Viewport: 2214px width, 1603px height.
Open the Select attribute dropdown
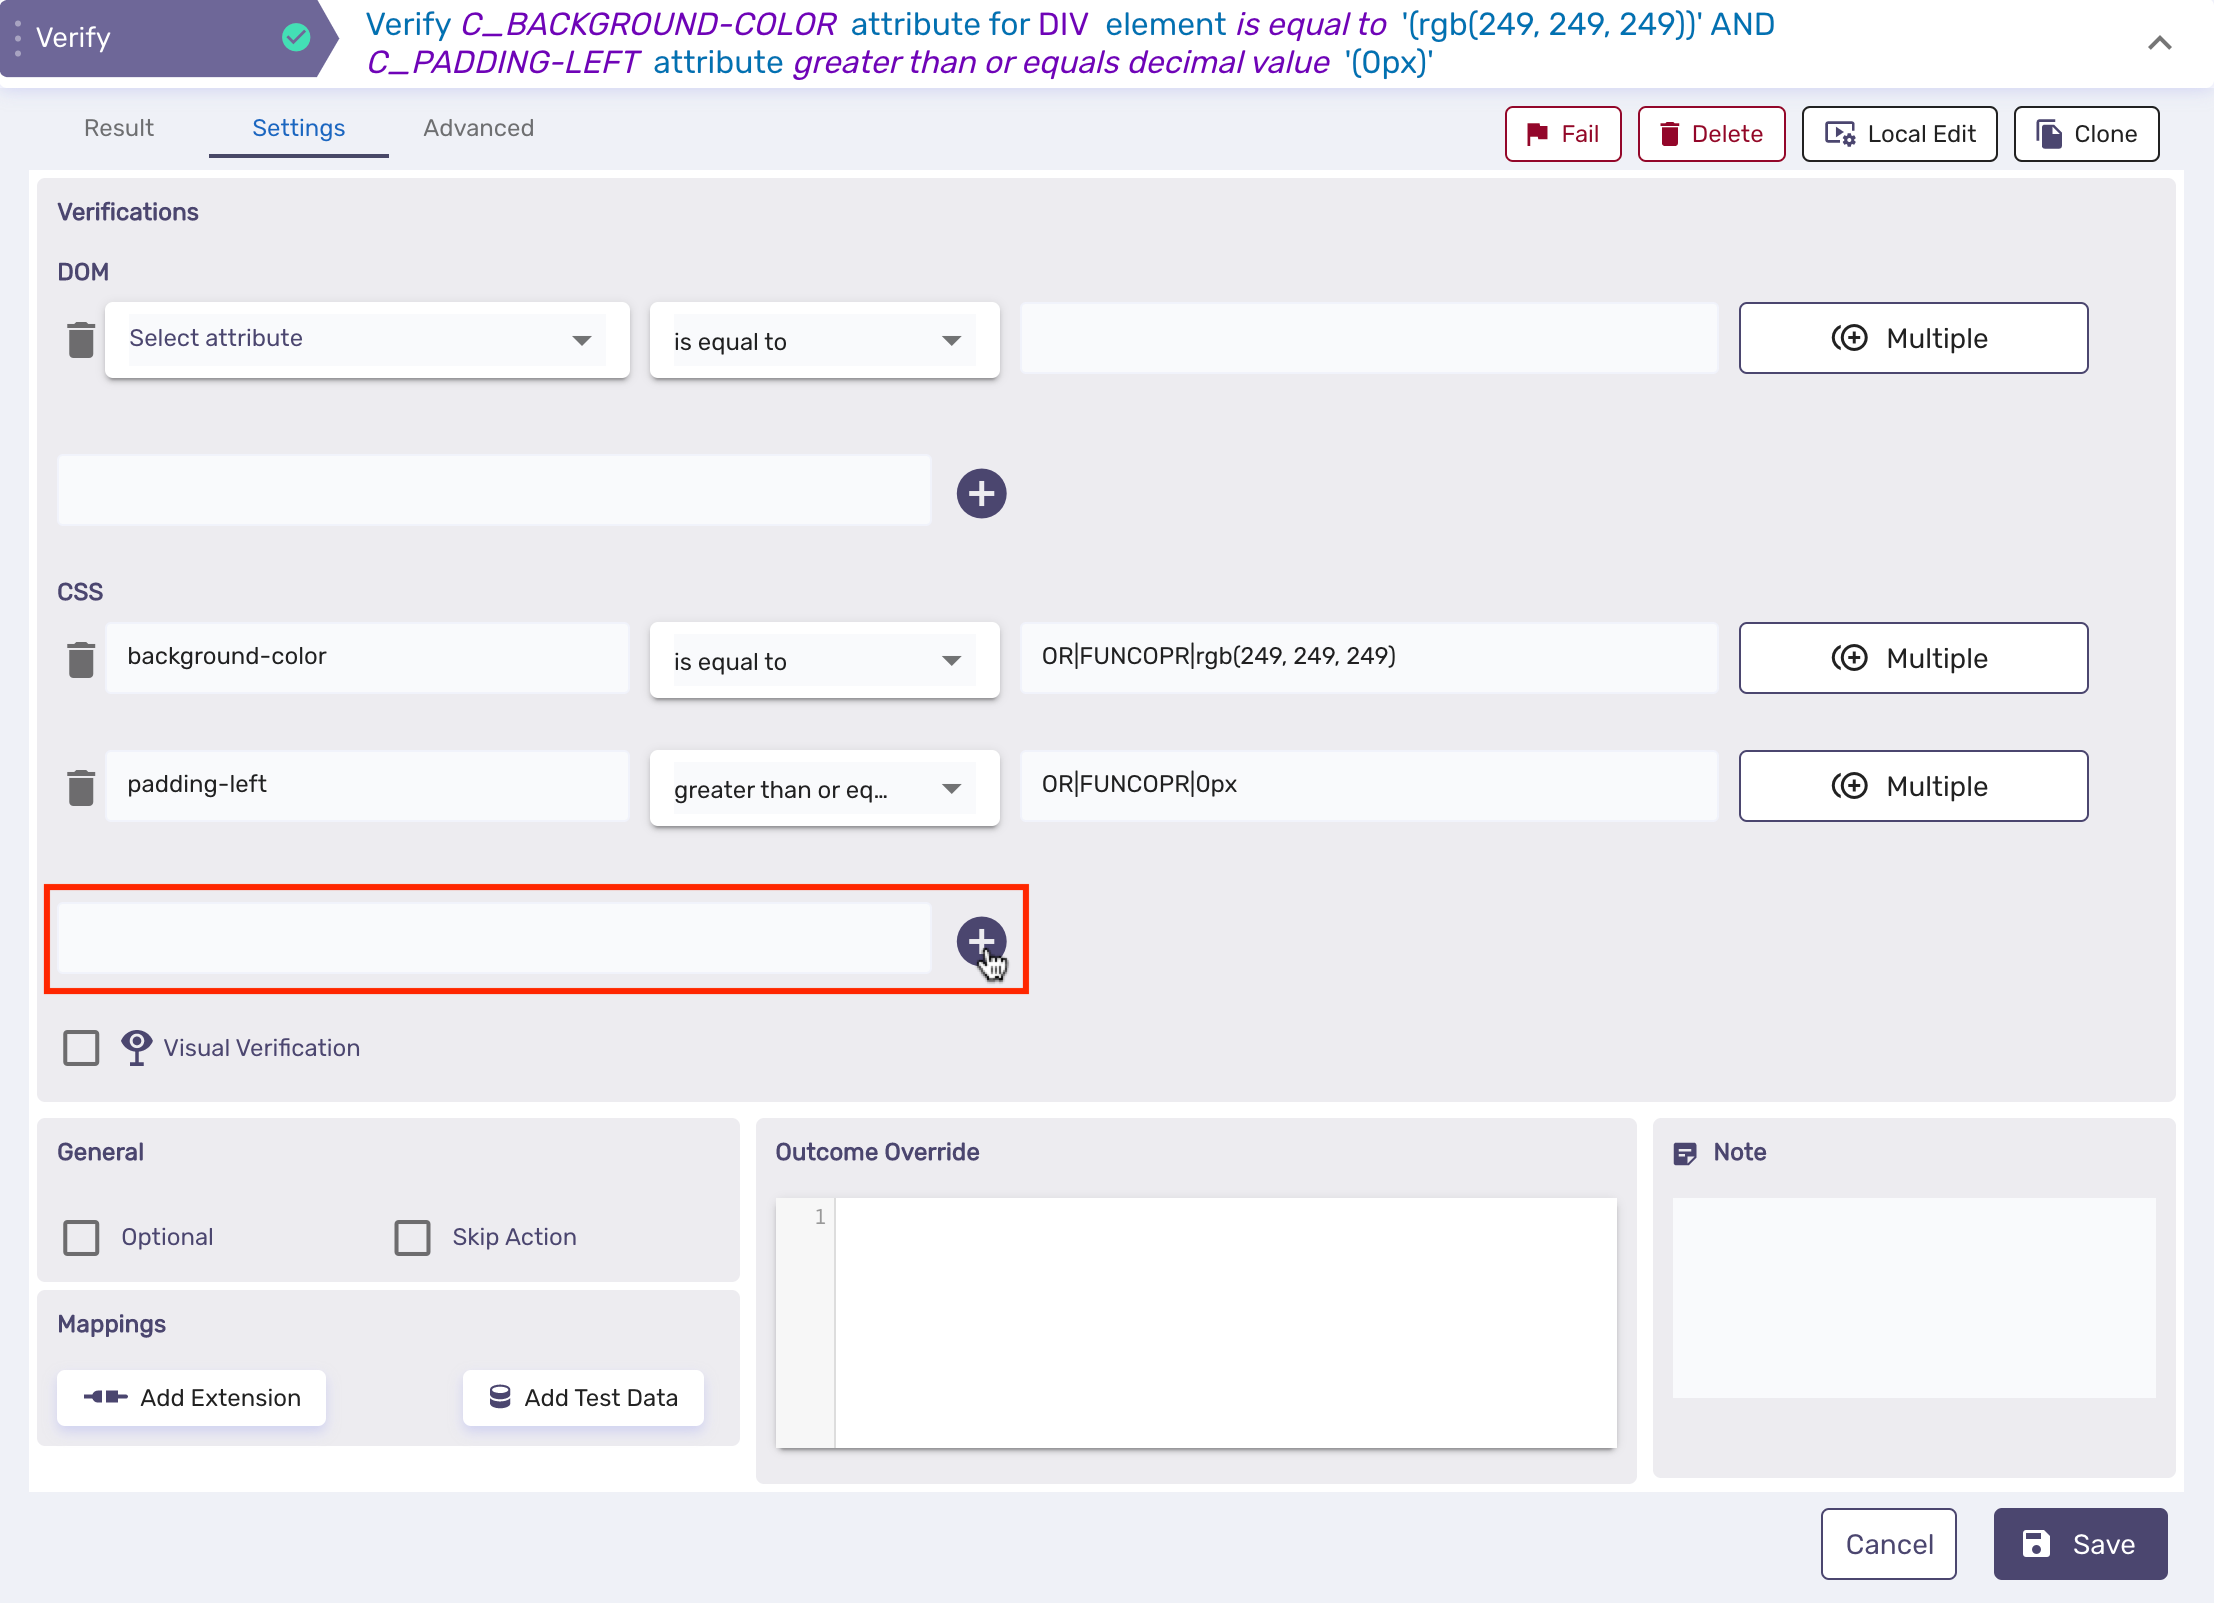pos(367,339)
